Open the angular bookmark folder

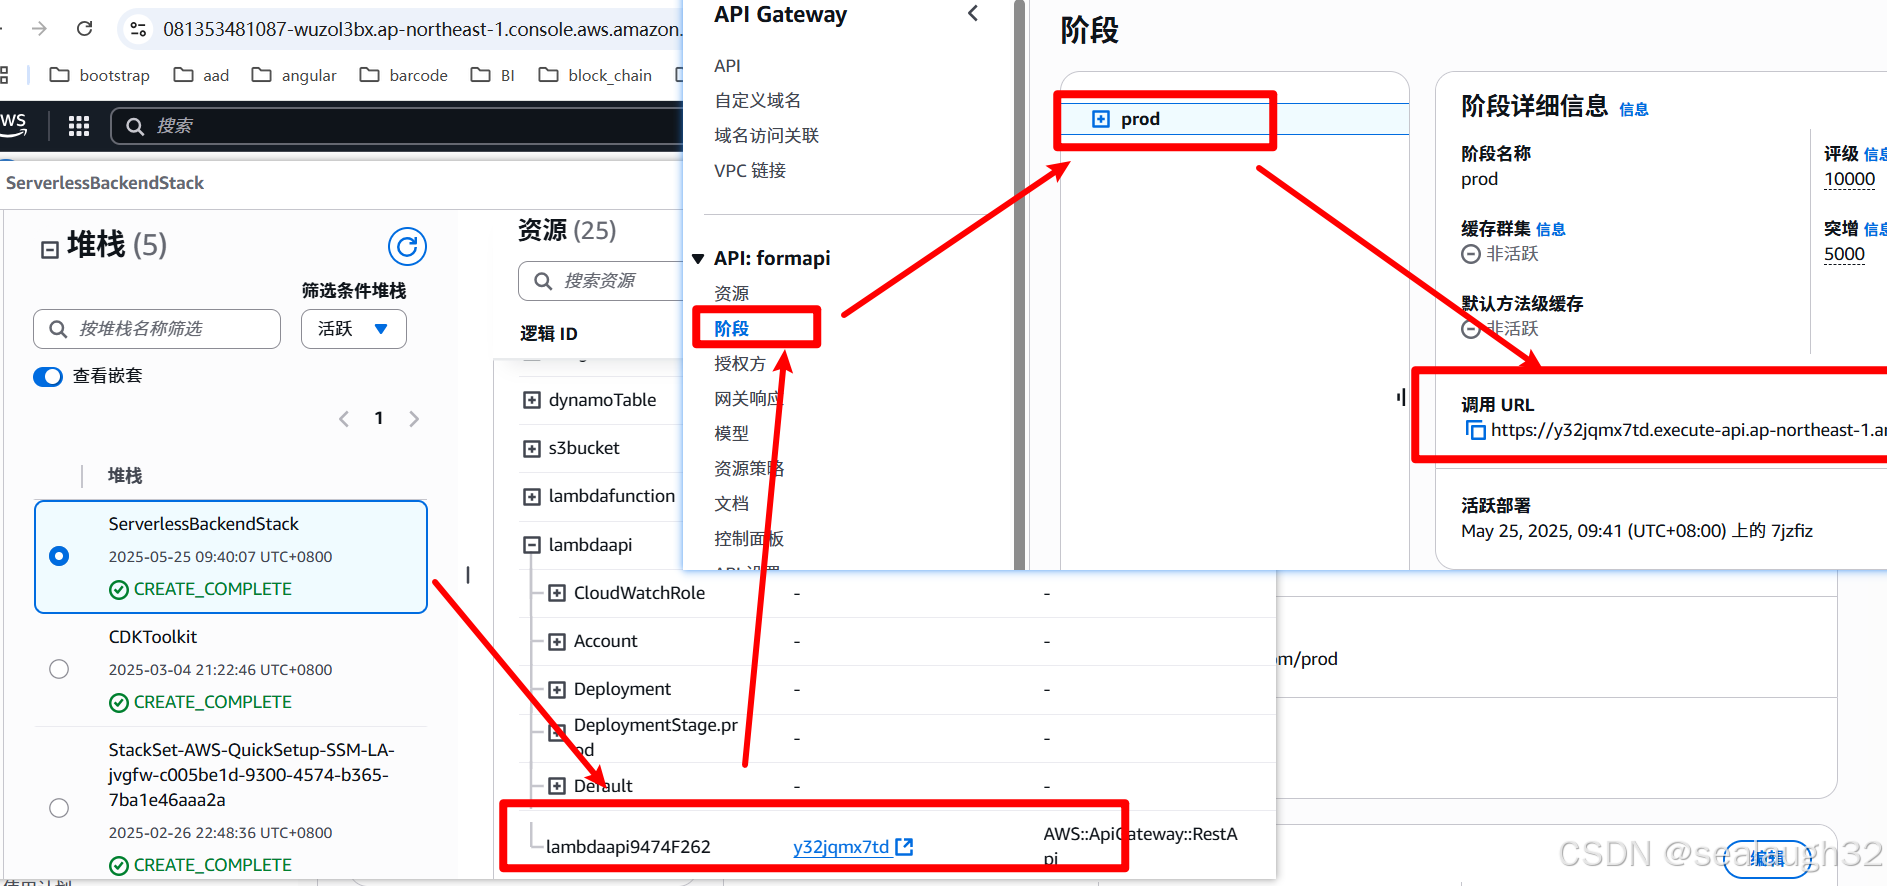[x=294, y=75]
